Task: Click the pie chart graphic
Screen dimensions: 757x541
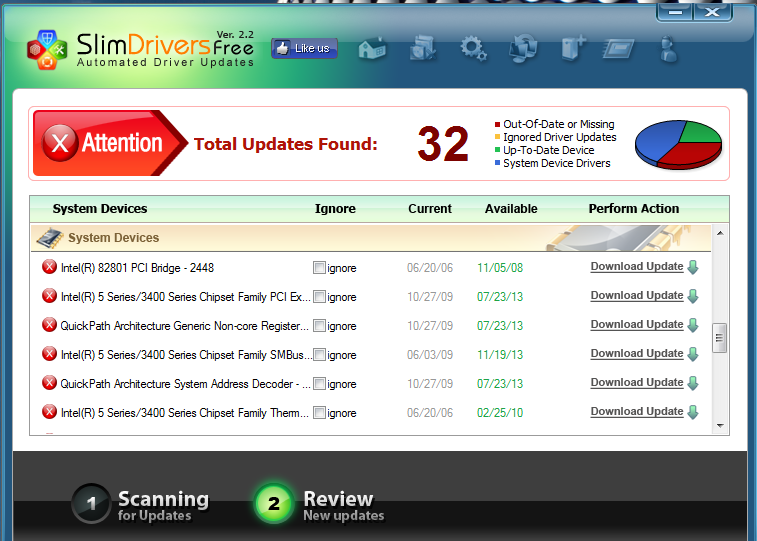Action: (x=678, y=144)
